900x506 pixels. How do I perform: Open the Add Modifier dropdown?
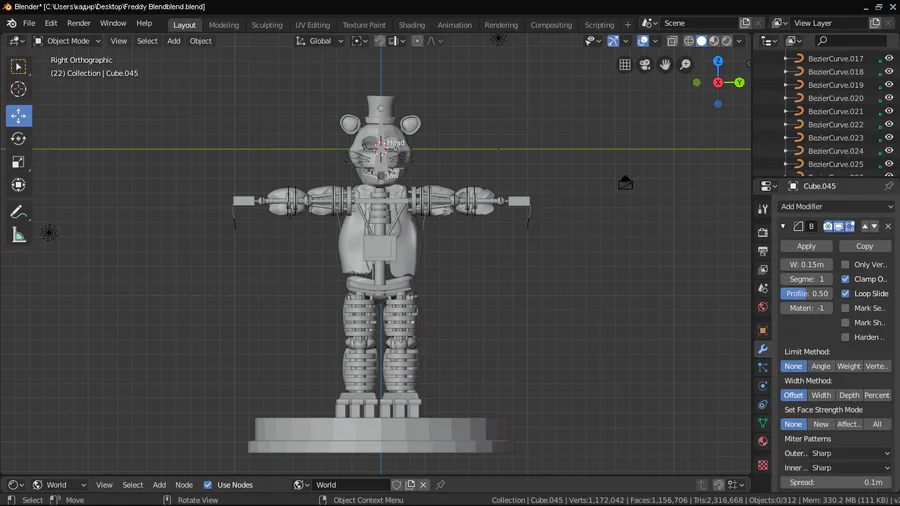pyautogui.click(x=836, y=207)
